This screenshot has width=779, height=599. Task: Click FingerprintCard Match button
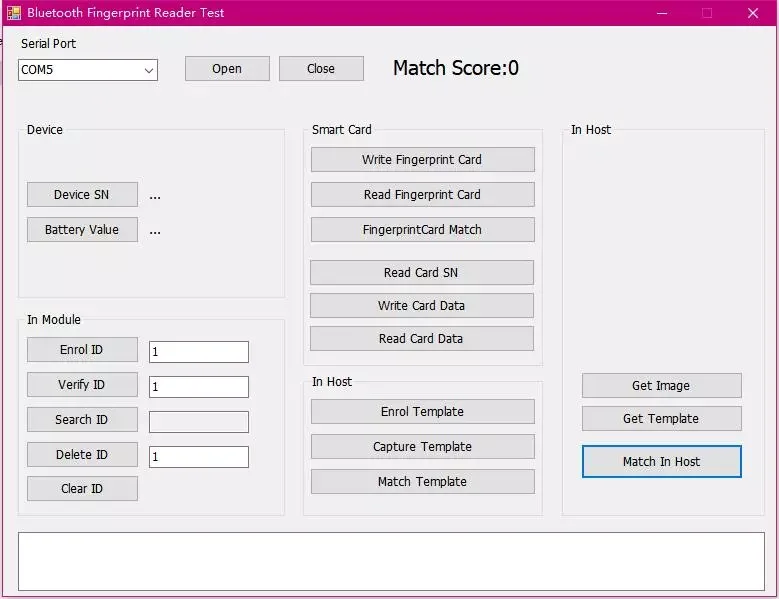422,230
